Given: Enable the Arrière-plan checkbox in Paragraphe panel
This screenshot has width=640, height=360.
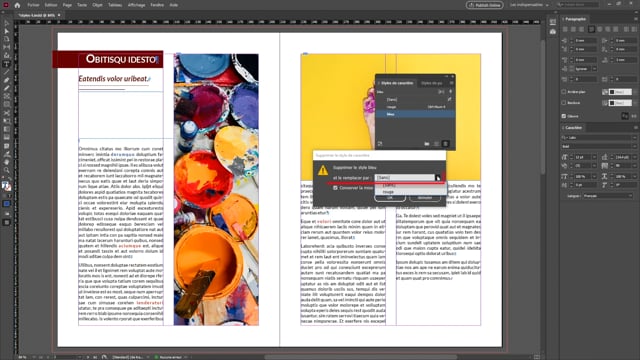Looking at the screenshot, I should click(x=564, y=92).
